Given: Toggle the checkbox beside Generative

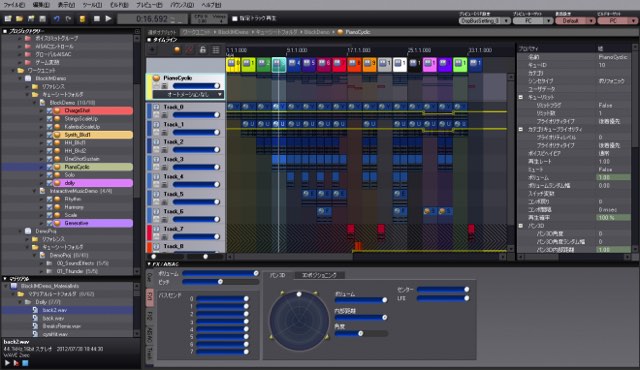Looking at the screenshot, I should [x=49, y=223].
